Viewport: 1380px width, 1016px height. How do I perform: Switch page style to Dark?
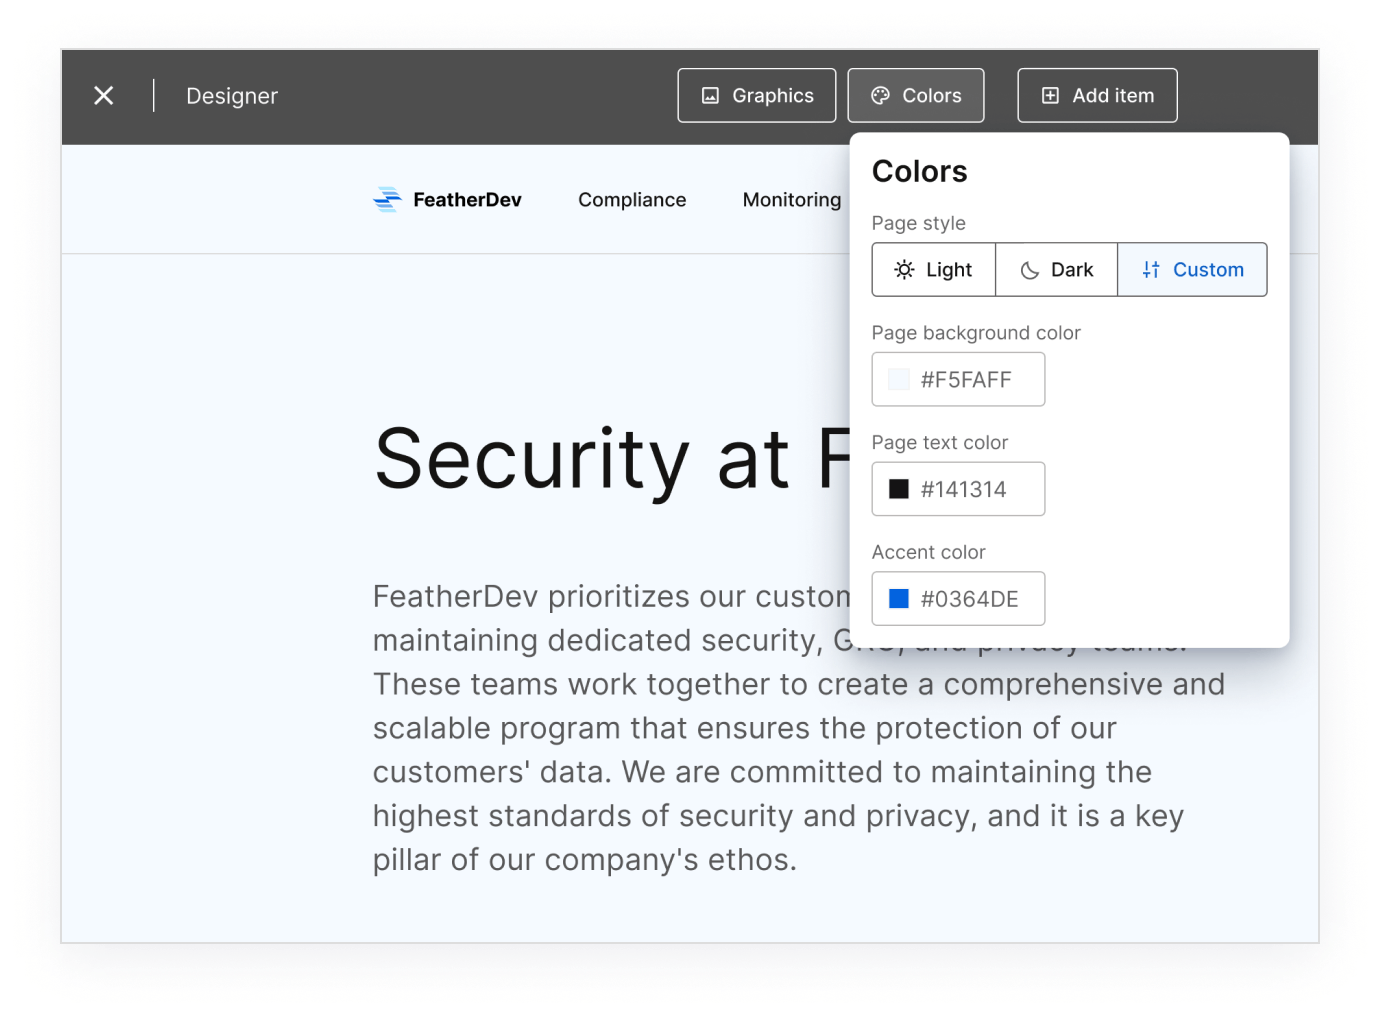coord(1057,270)
